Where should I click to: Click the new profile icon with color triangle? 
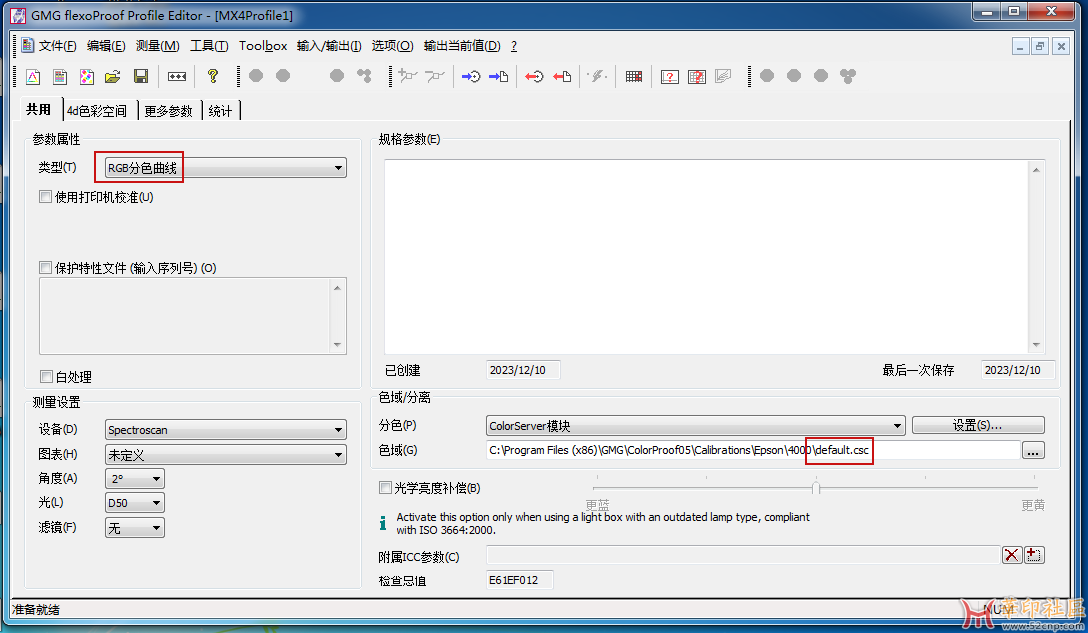click(33, 76)
